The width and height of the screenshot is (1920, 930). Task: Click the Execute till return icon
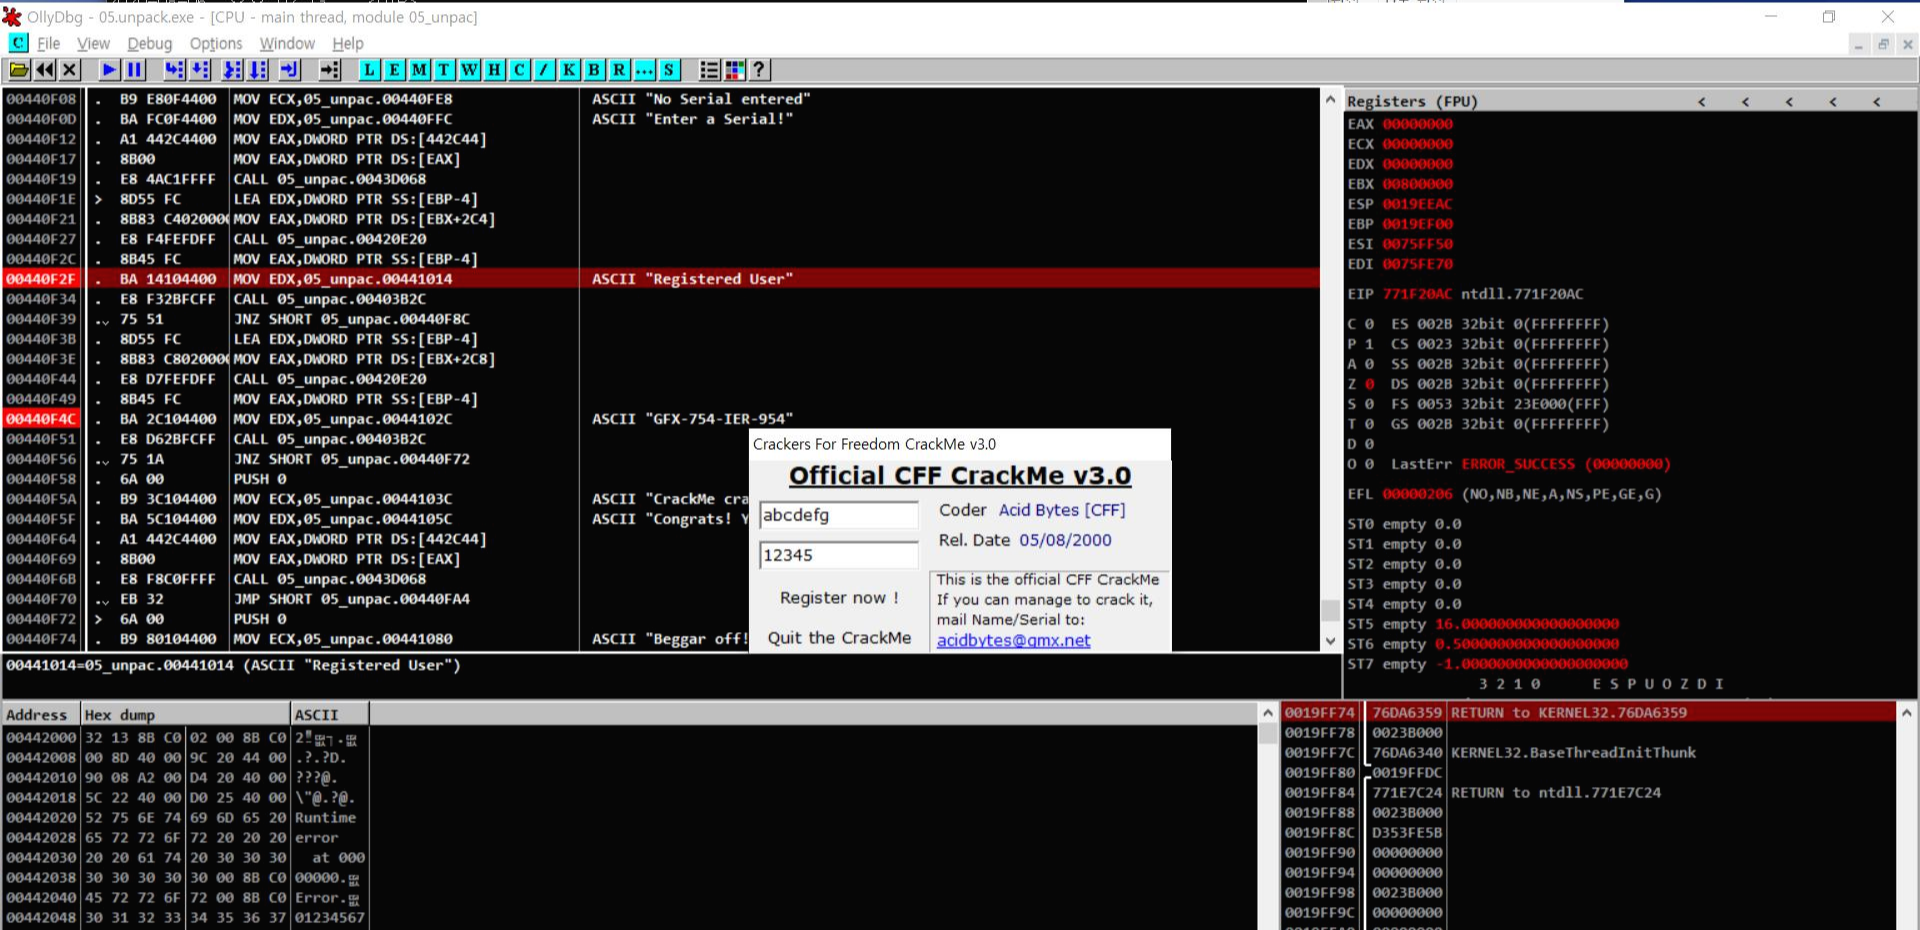pyautogui.click(x=290, y=70)
